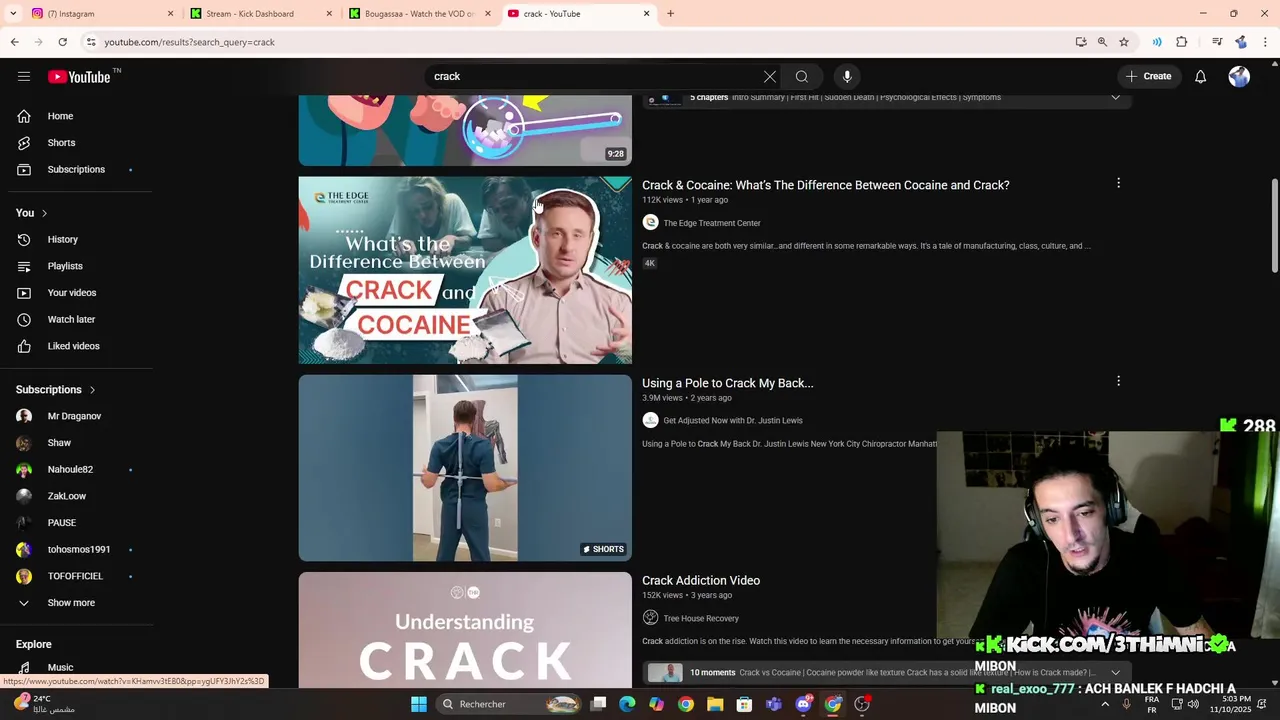This screenshot has height=720, width=1280.
Task: Open Discord from the taskbar
Action: (x=803, y=704)
